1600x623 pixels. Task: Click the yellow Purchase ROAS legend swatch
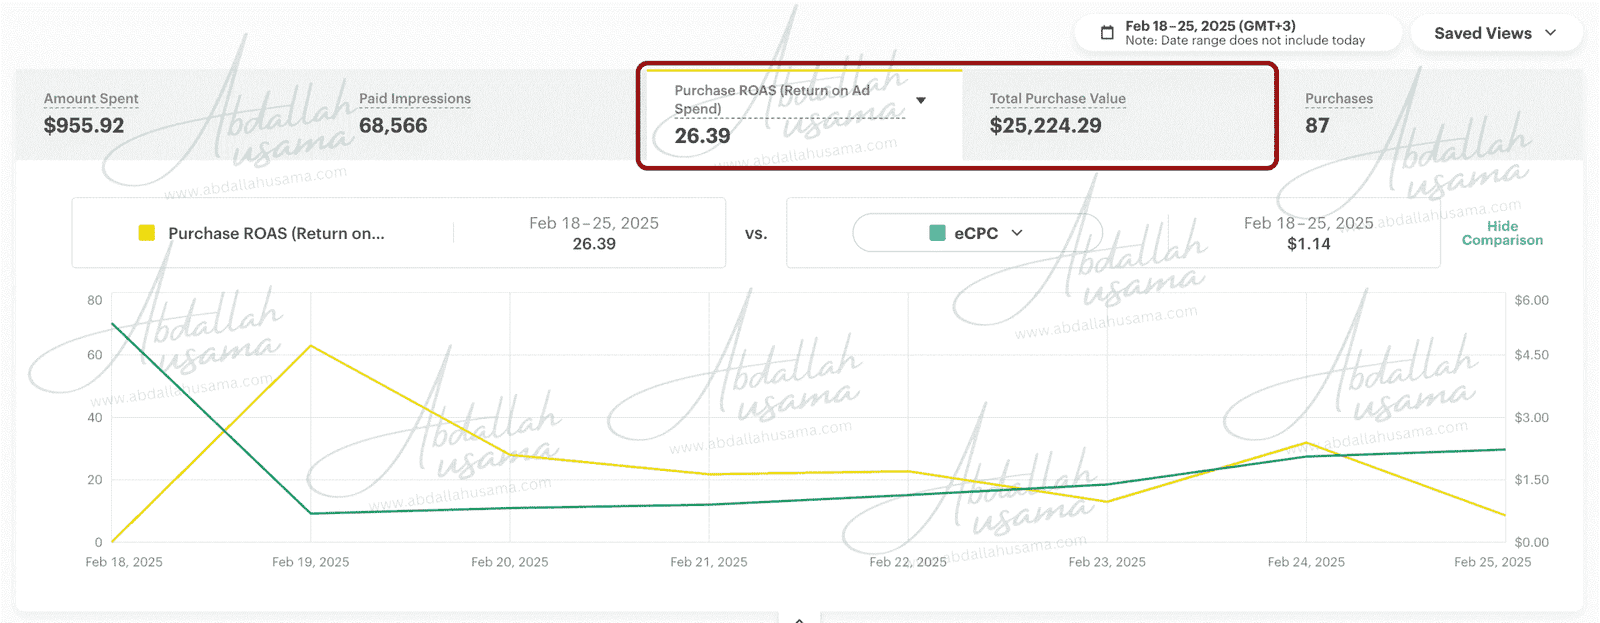(x=147, y=233)
